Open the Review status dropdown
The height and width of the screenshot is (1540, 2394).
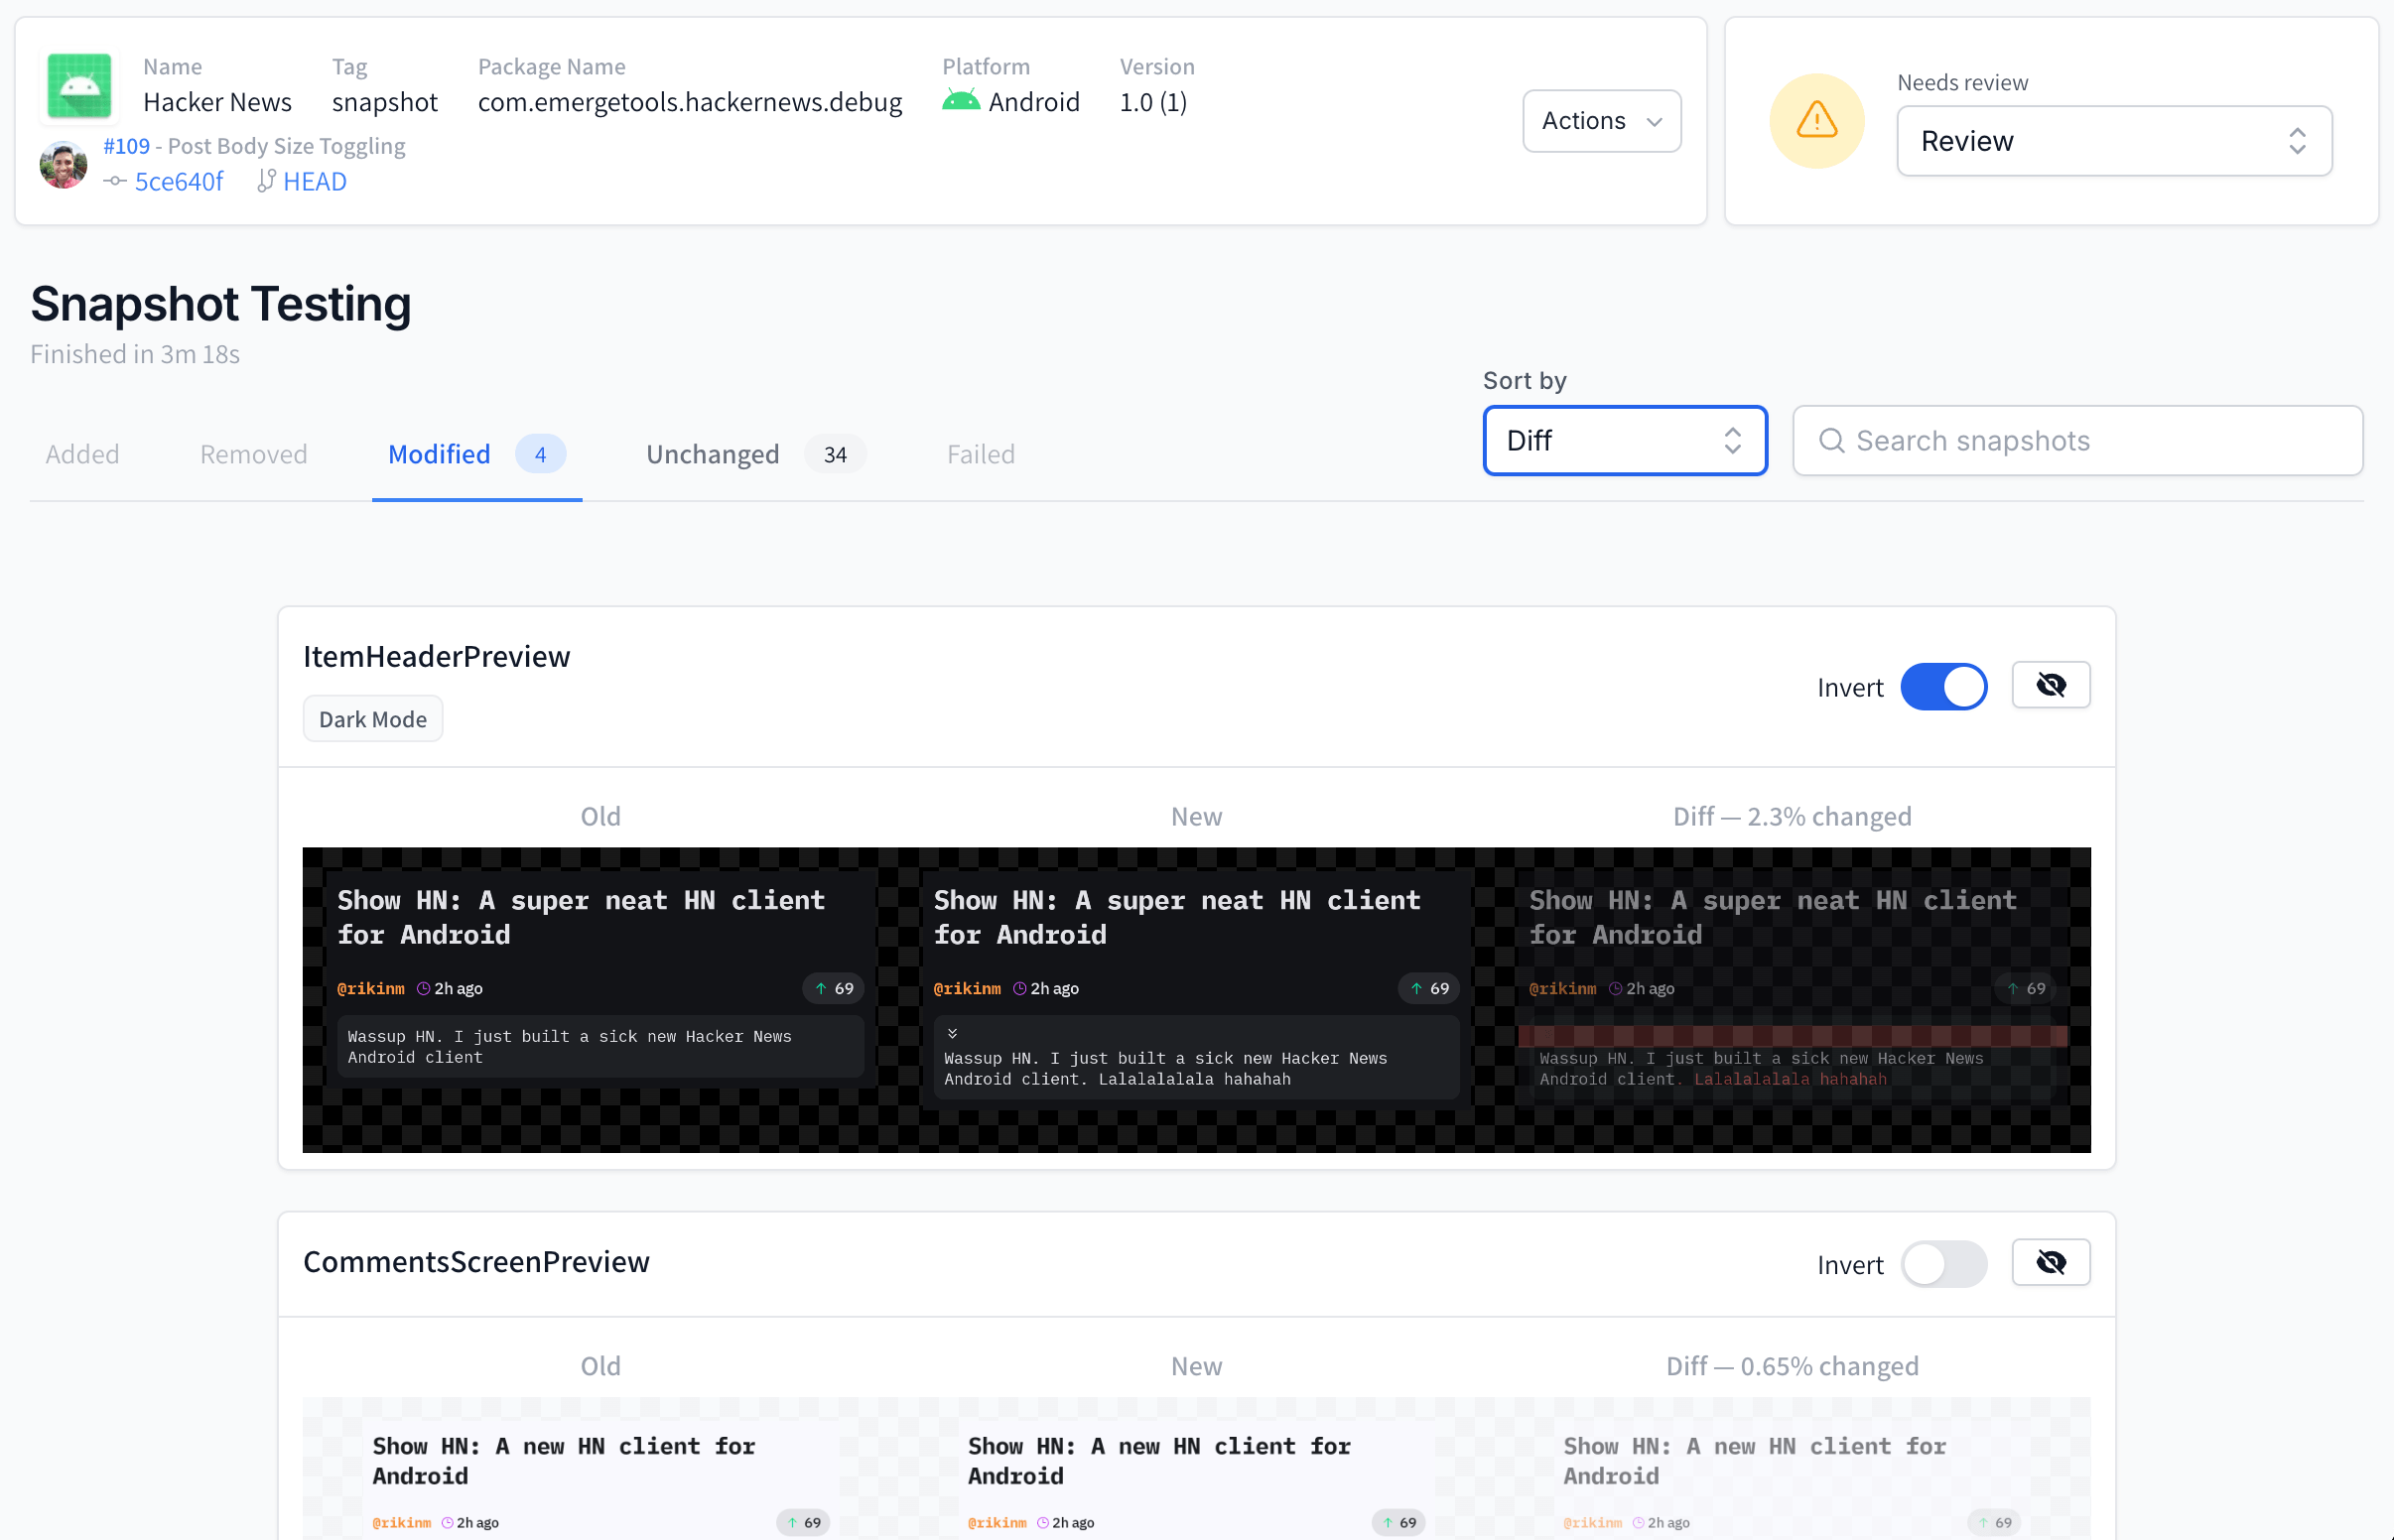click(2113, 140)
